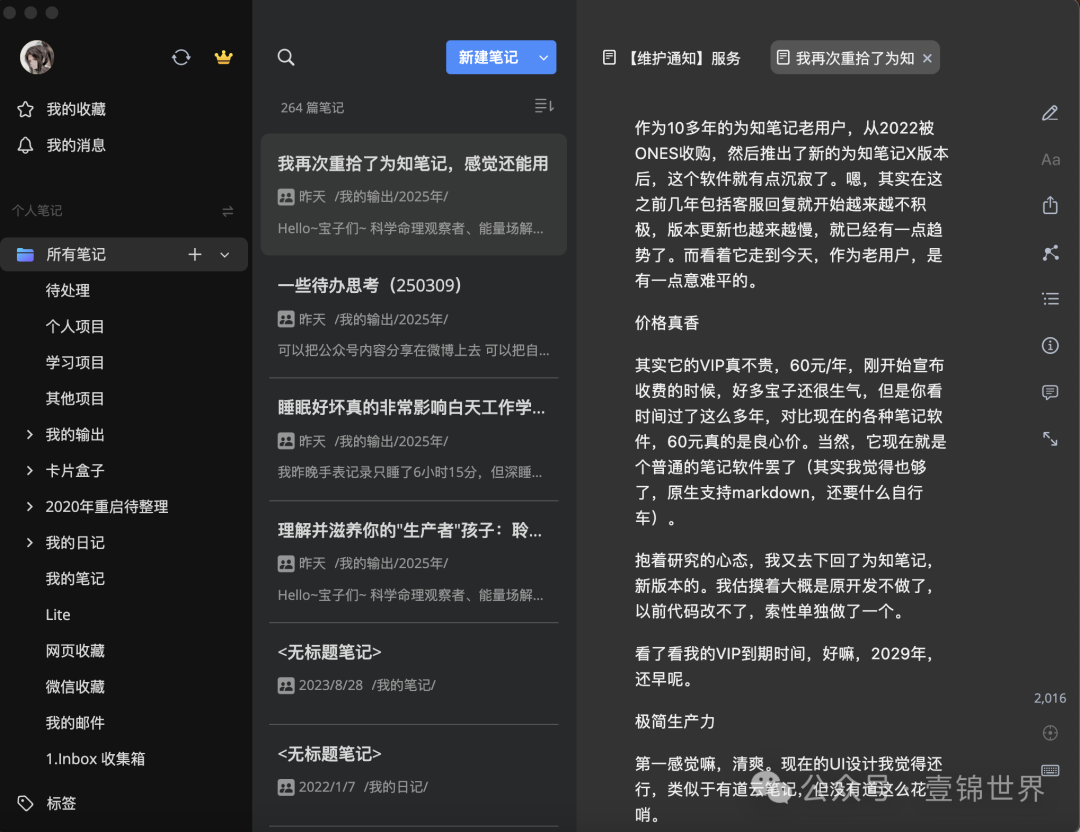
Task: Click the 价格真香 heading in the note
Action: (x=667, y=323)
